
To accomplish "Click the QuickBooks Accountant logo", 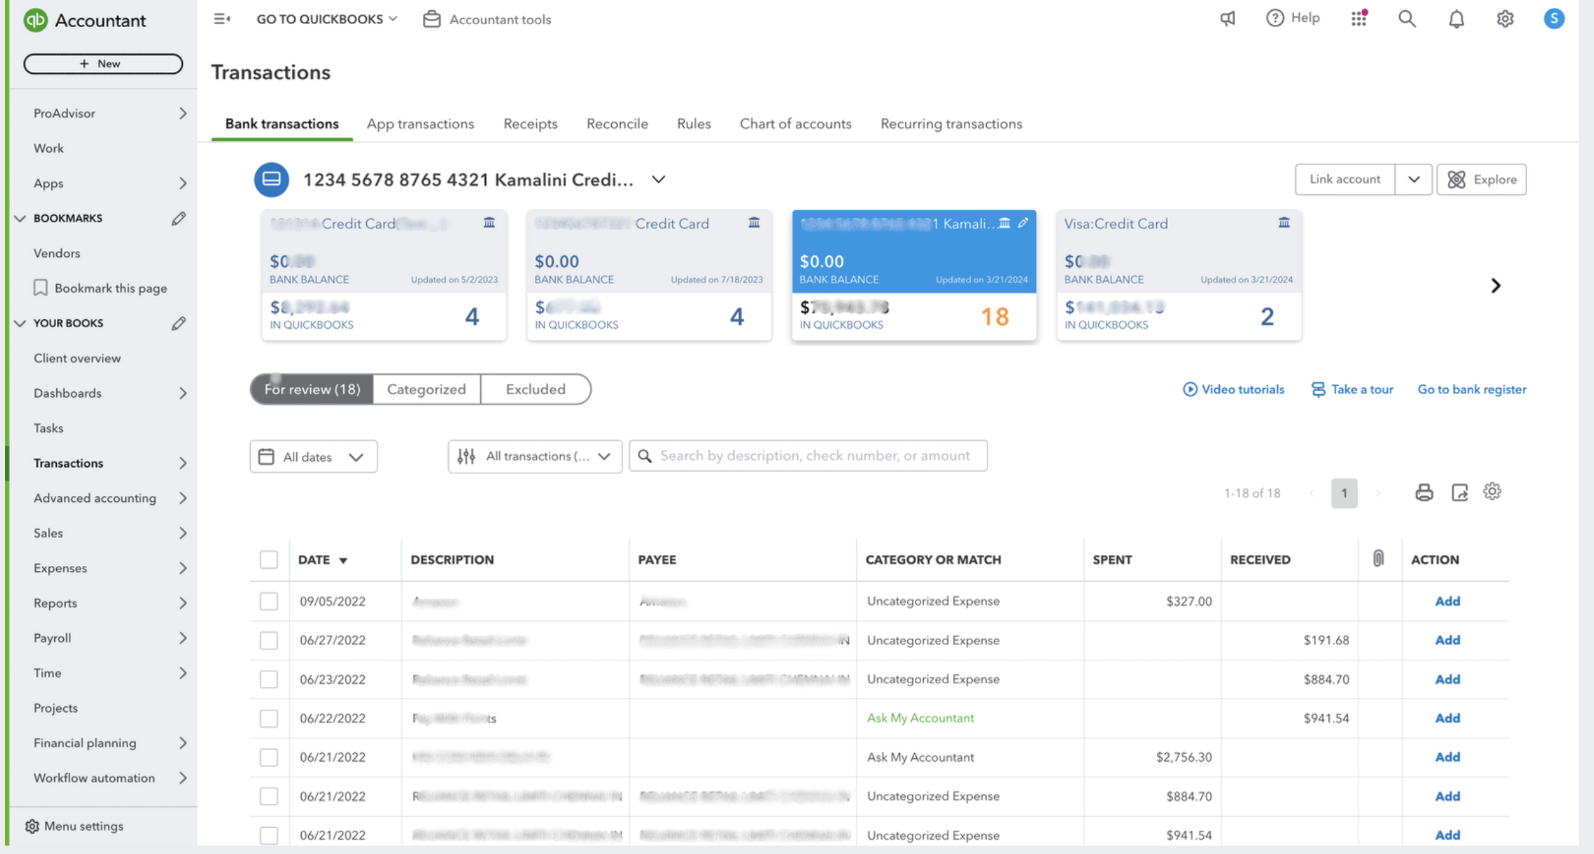I will point(36,20).
